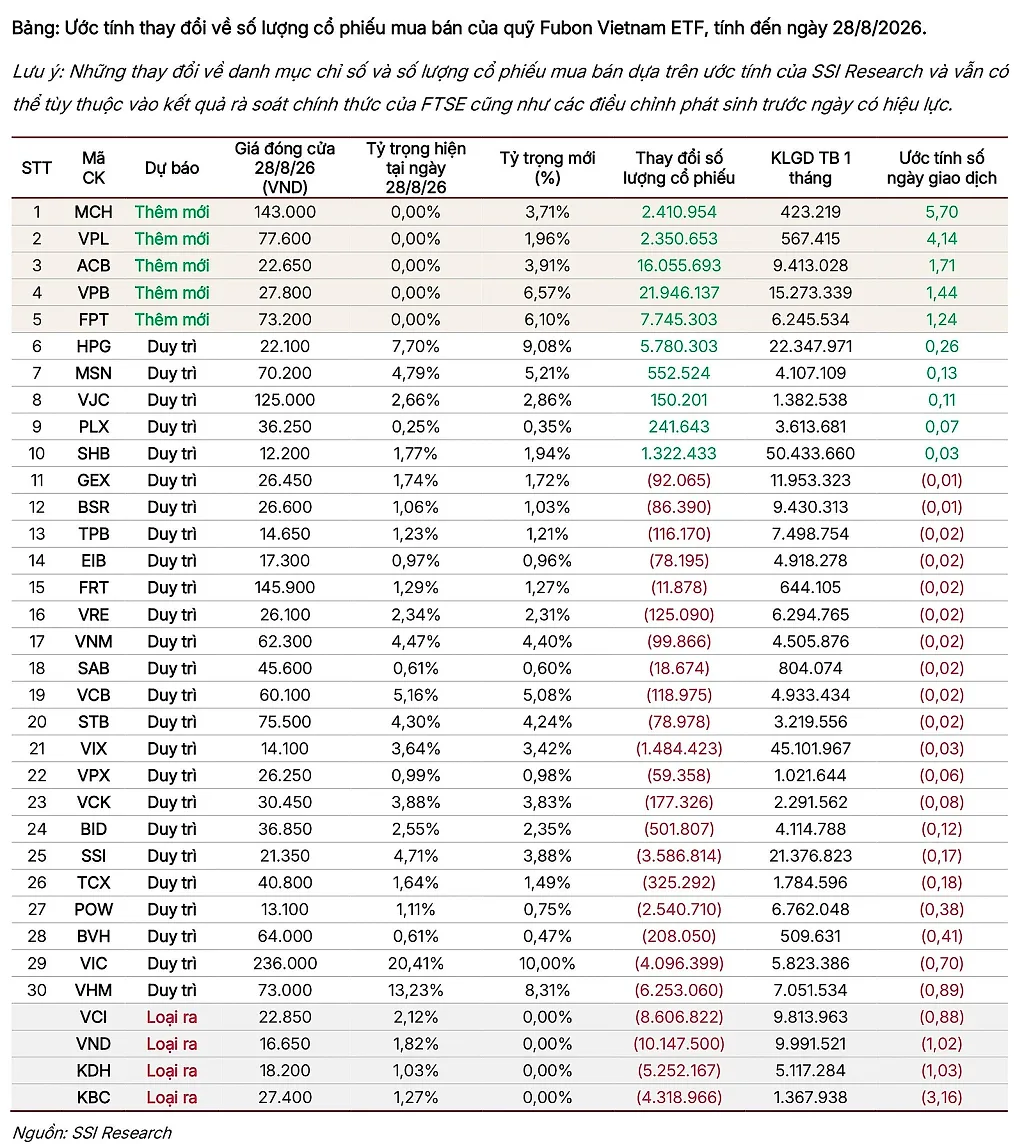Click the 'Dự báo' column header

click(x=172, y=168)
